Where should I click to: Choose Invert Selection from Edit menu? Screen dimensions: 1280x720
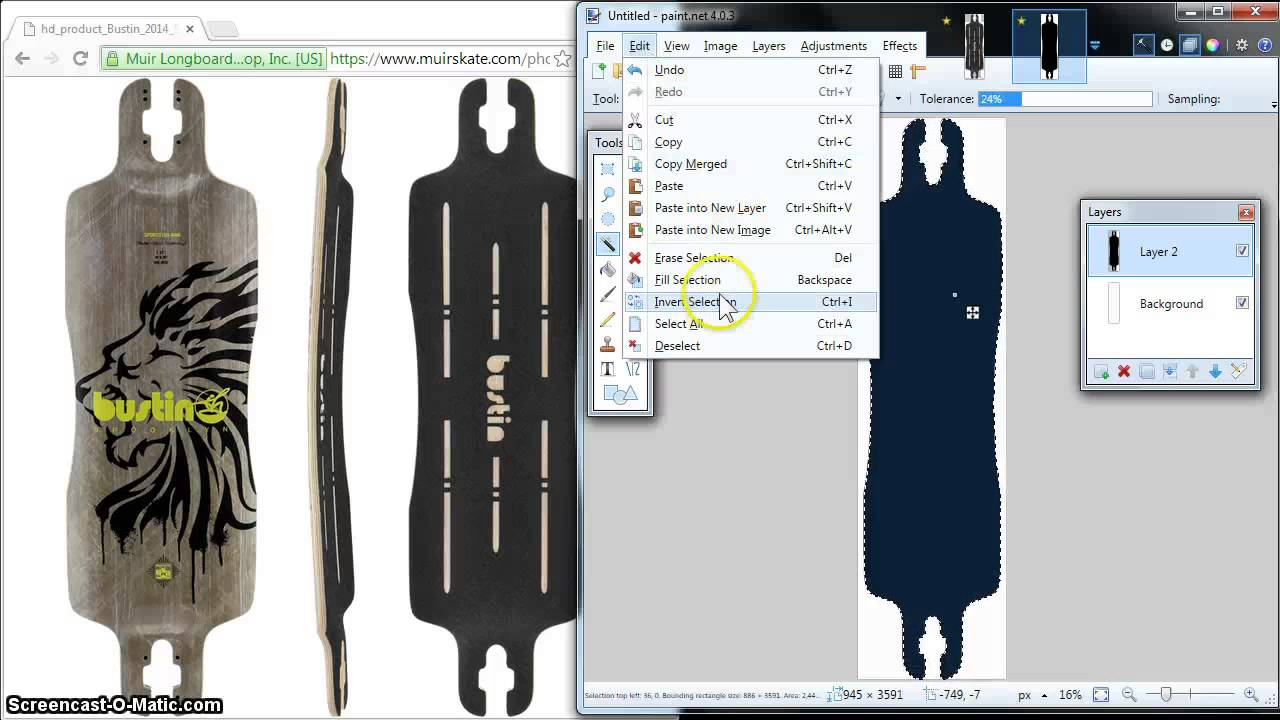click(x=751, y=302)
